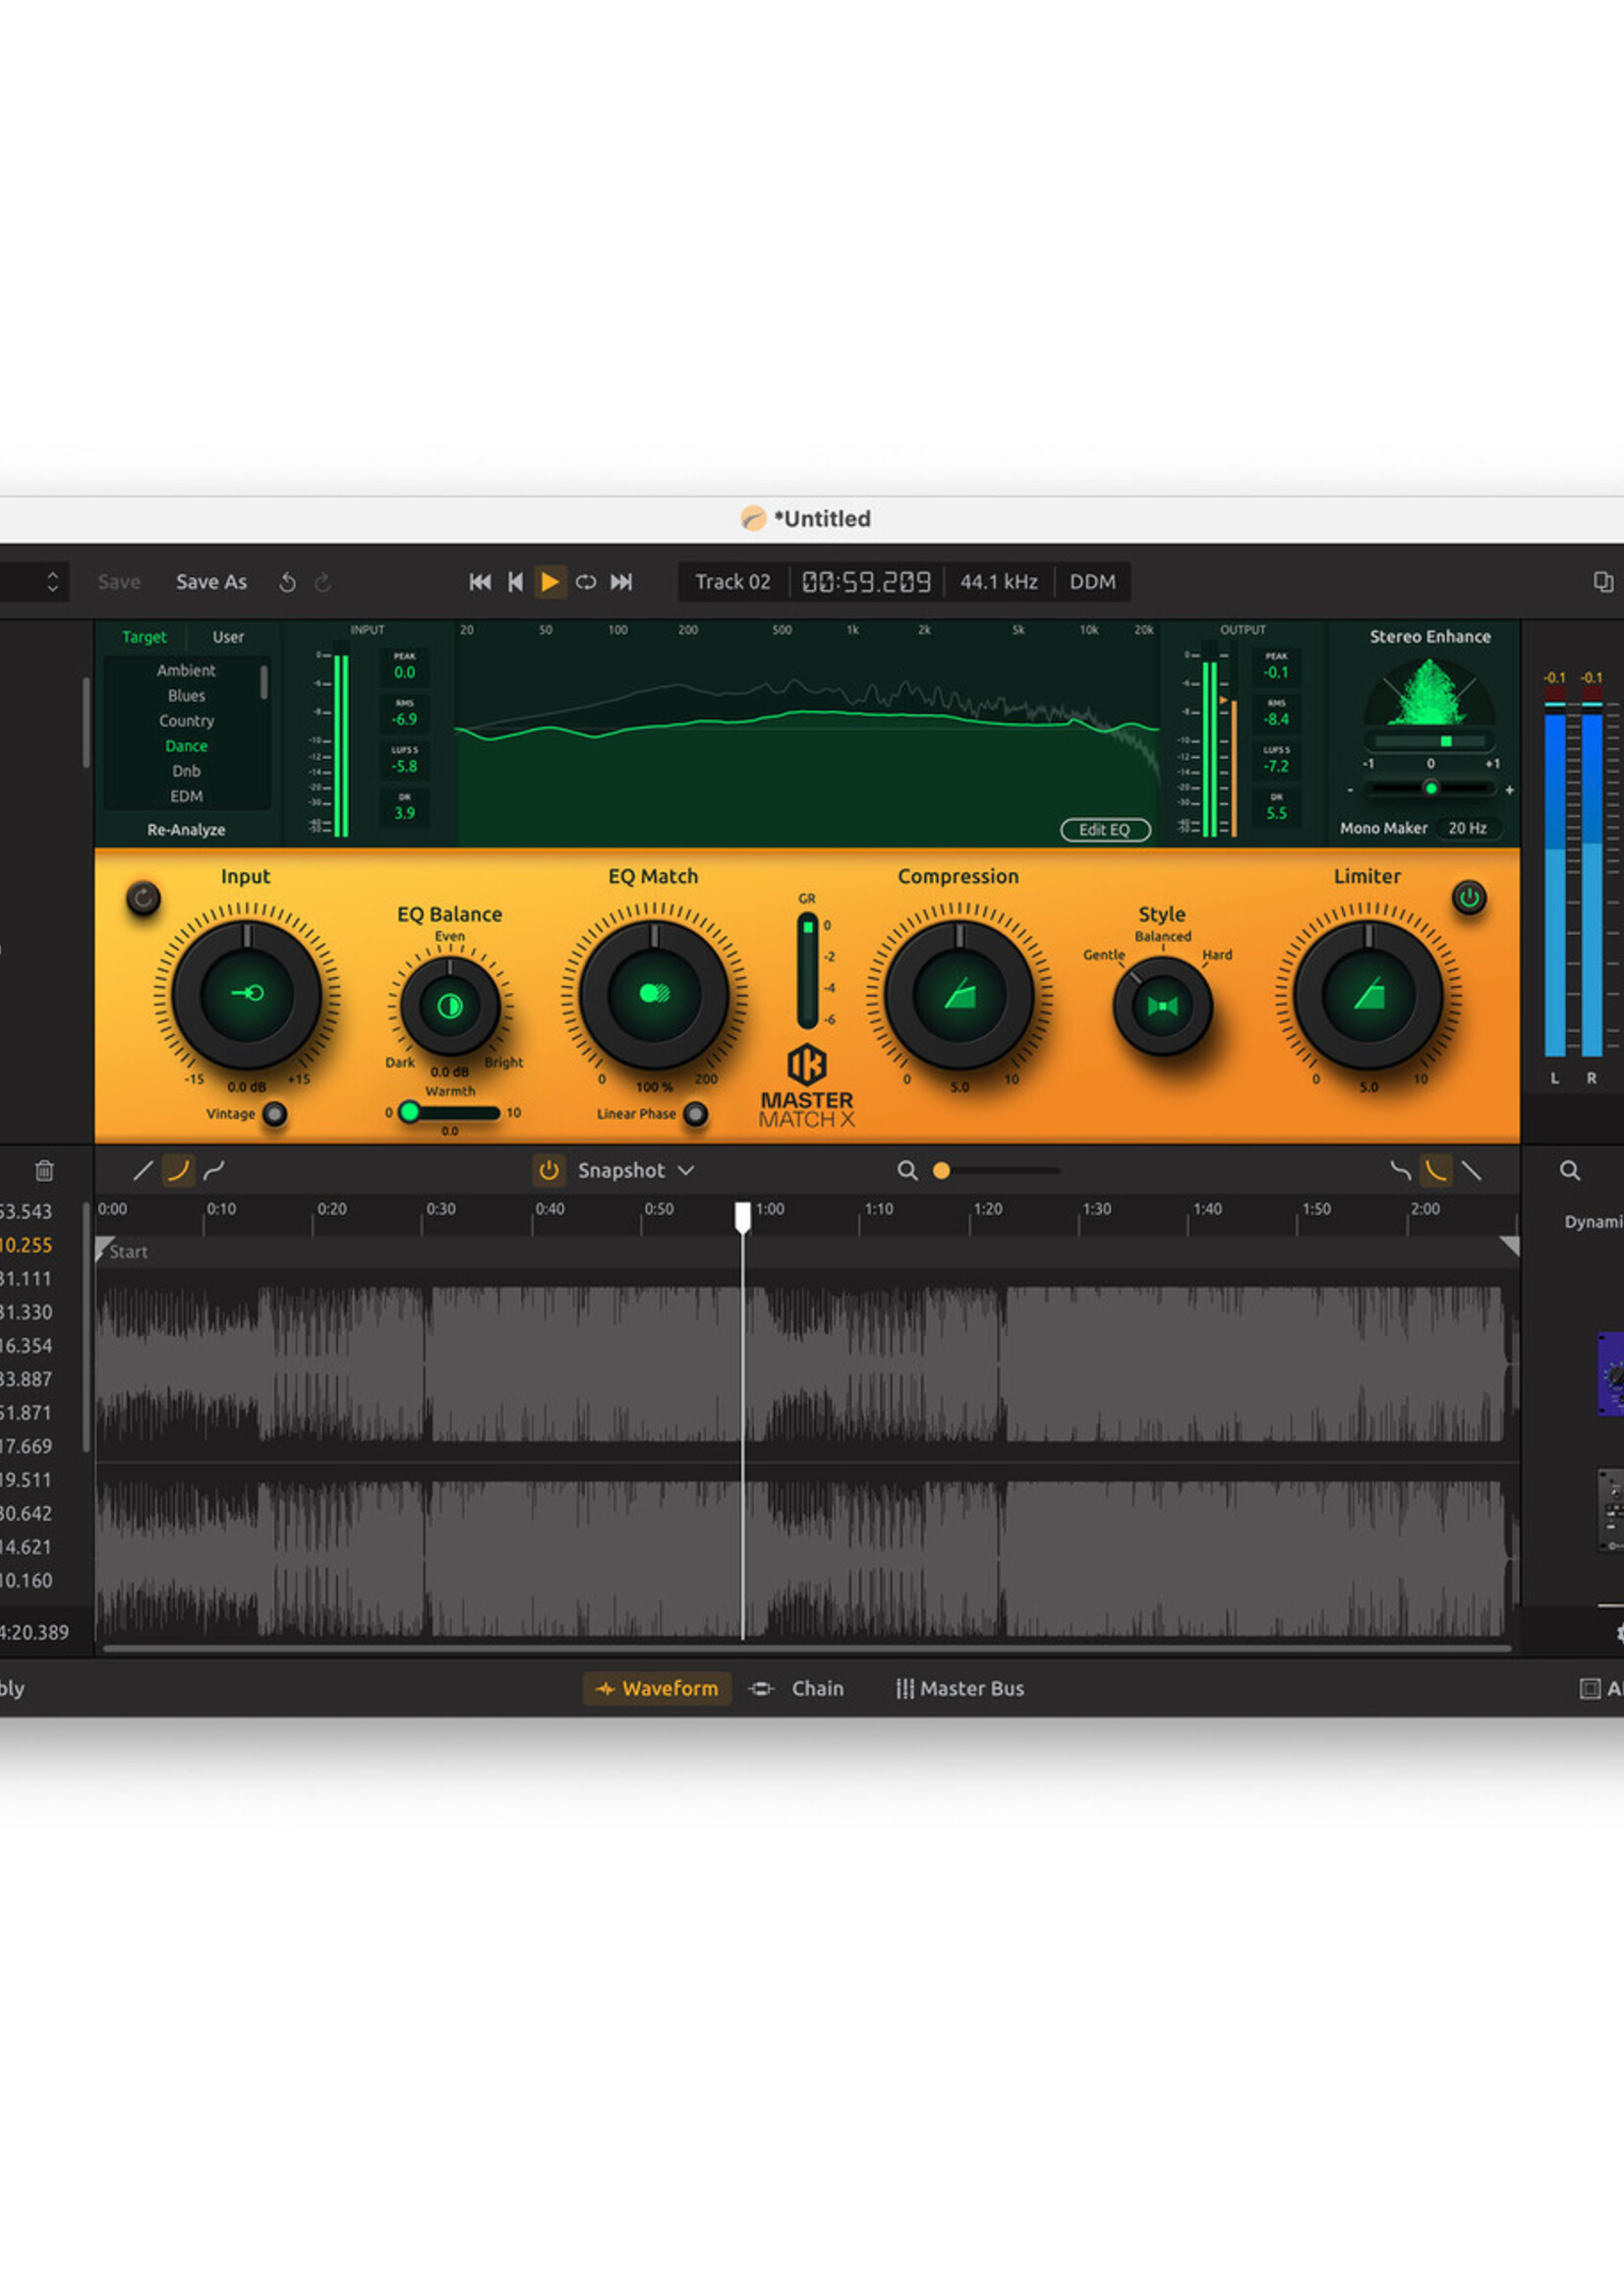Switch to Master Bus tab
Viewport: 1624px width, 2274px height.
point(959,1688)
